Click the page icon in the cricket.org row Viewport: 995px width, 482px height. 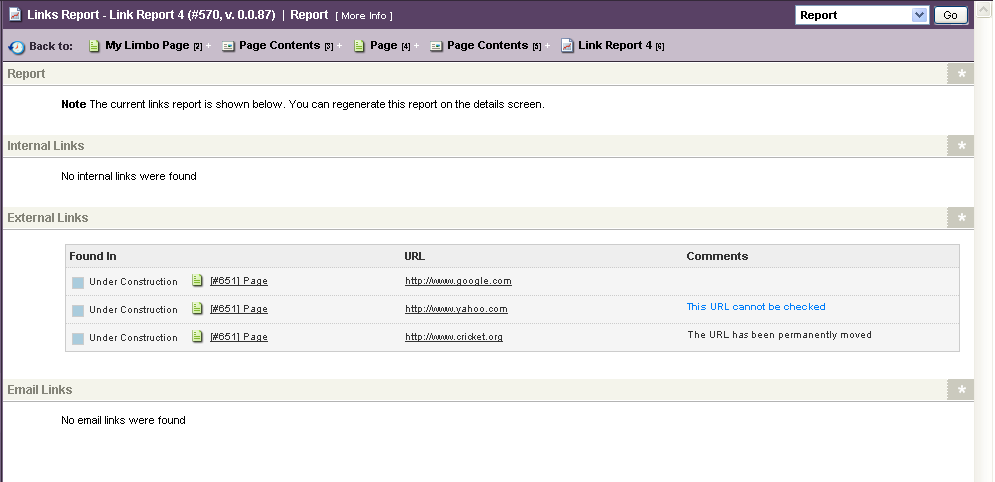pos(198,337)
